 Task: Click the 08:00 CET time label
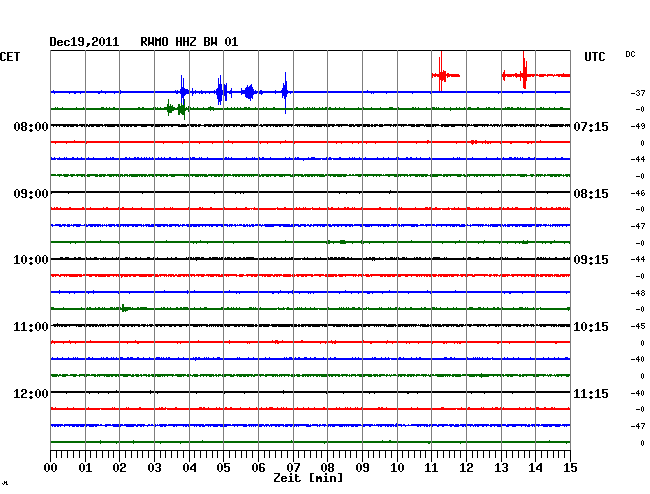click(x=31, y=126)
